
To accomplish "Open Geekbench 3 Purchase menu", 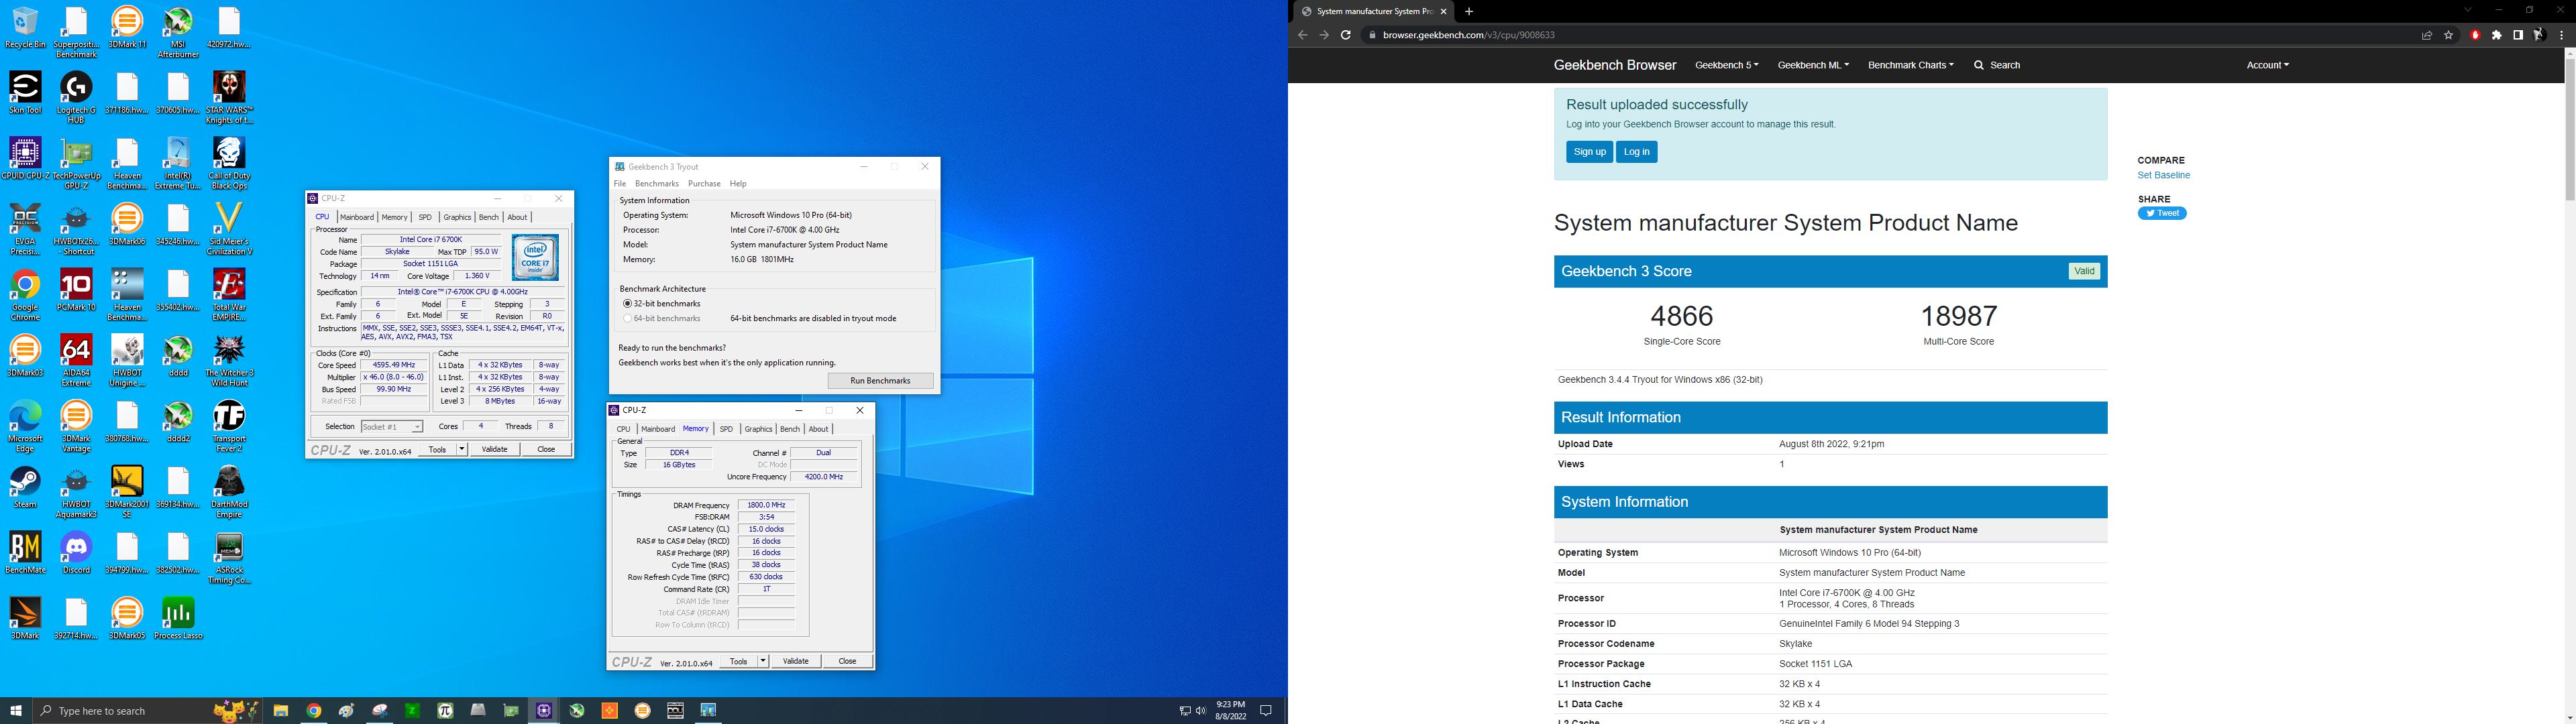I will (704, 184).
